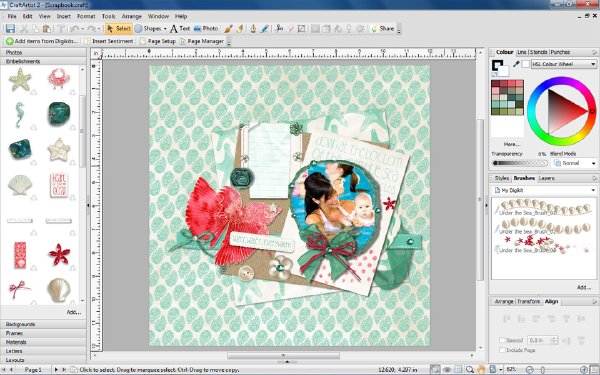Select the scissors cutting tool
The height and width of the screenshot is (375, 600).
pyautogui.click(x=279, y=29)
